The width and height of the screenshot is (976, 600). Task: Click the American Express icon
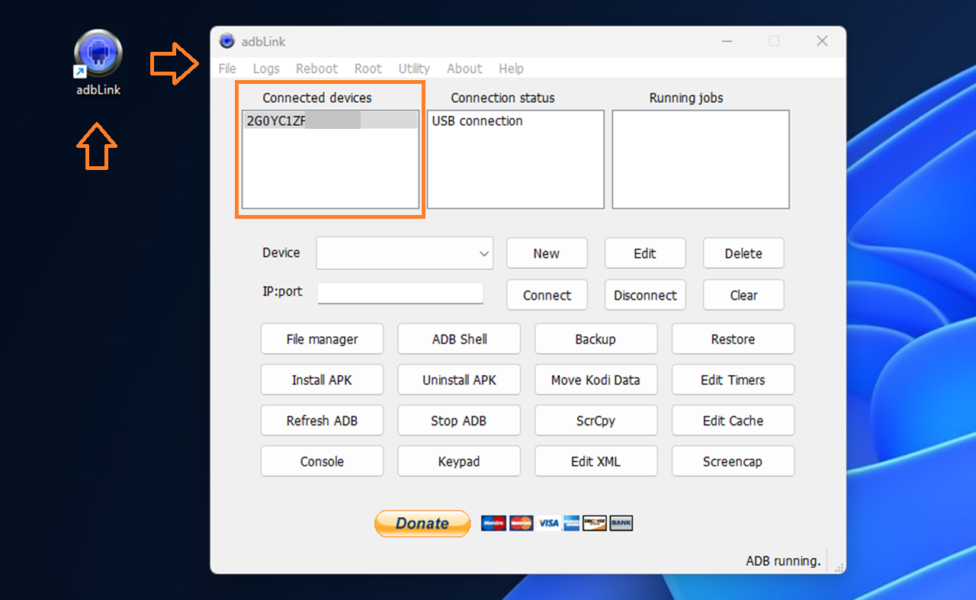[x=571, y=523]
